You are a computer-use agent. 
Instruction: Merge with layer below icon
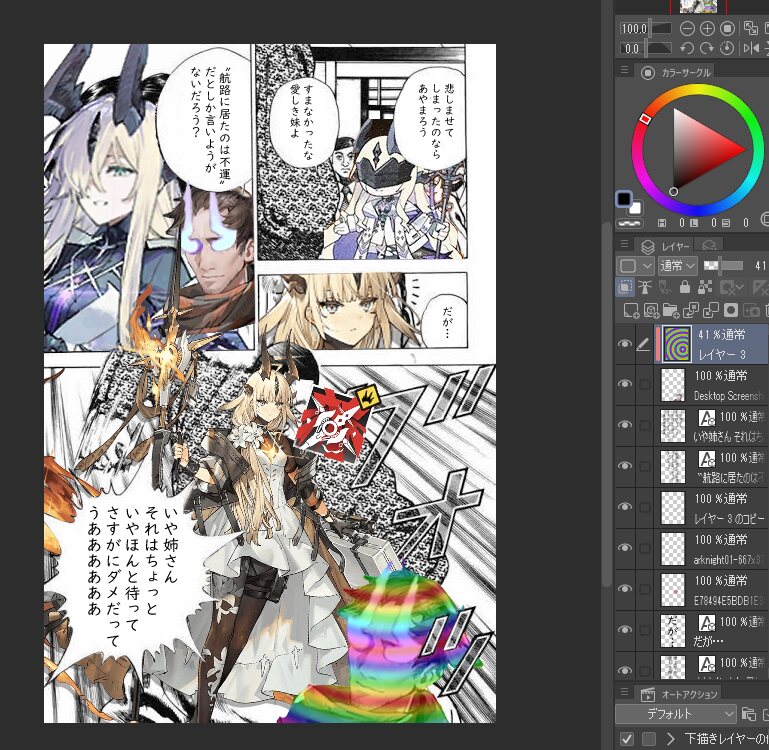point(711,310)
